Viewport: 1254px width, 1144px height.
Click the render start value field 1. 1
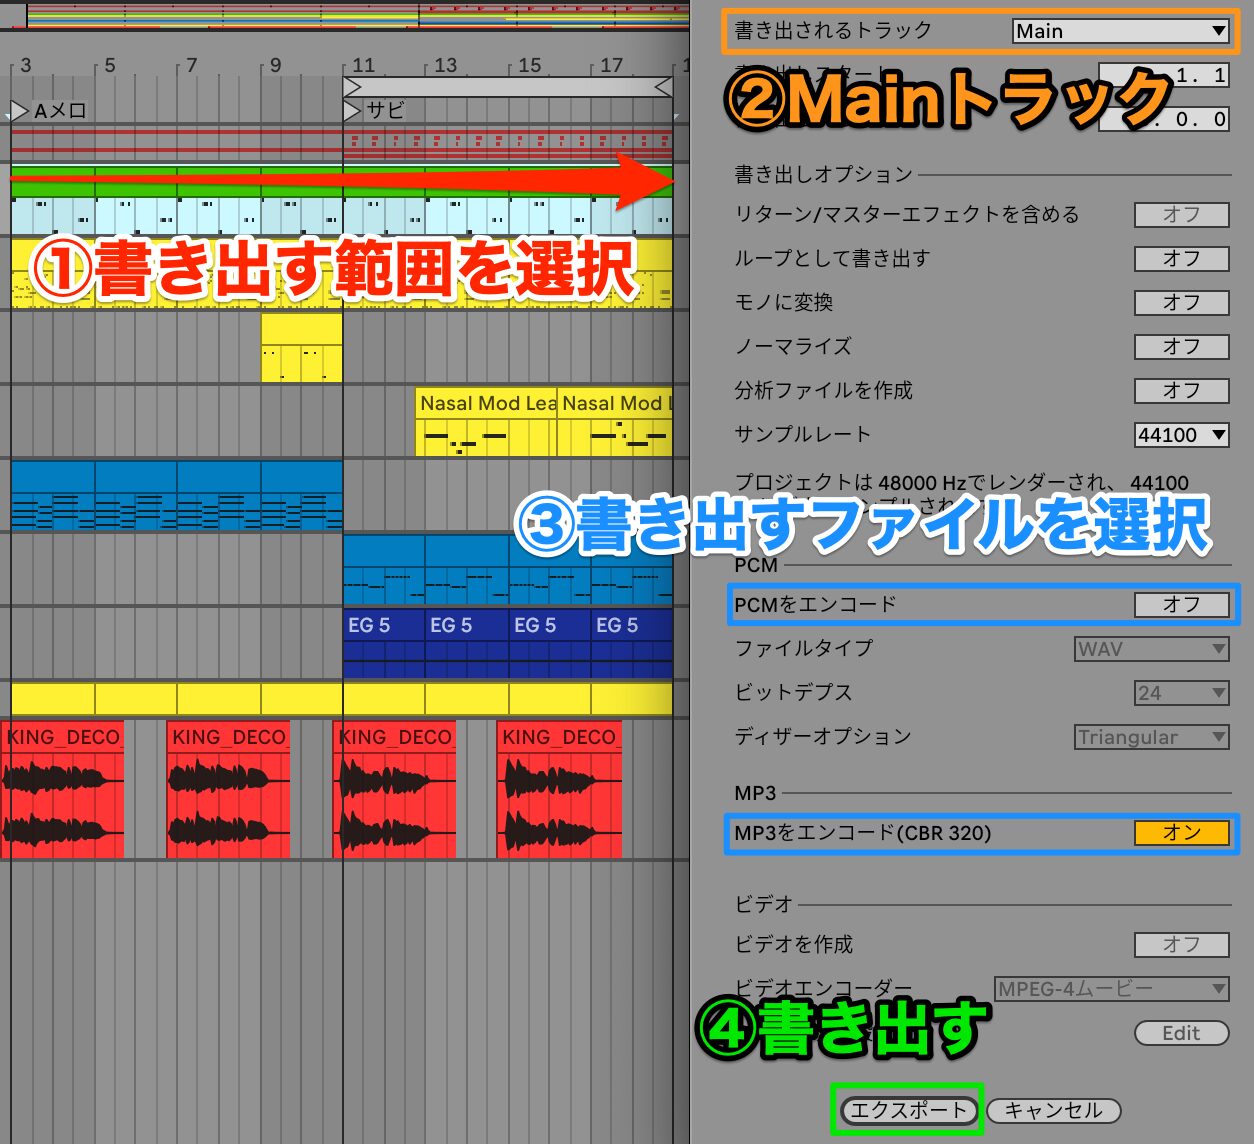click(1164, 75)
